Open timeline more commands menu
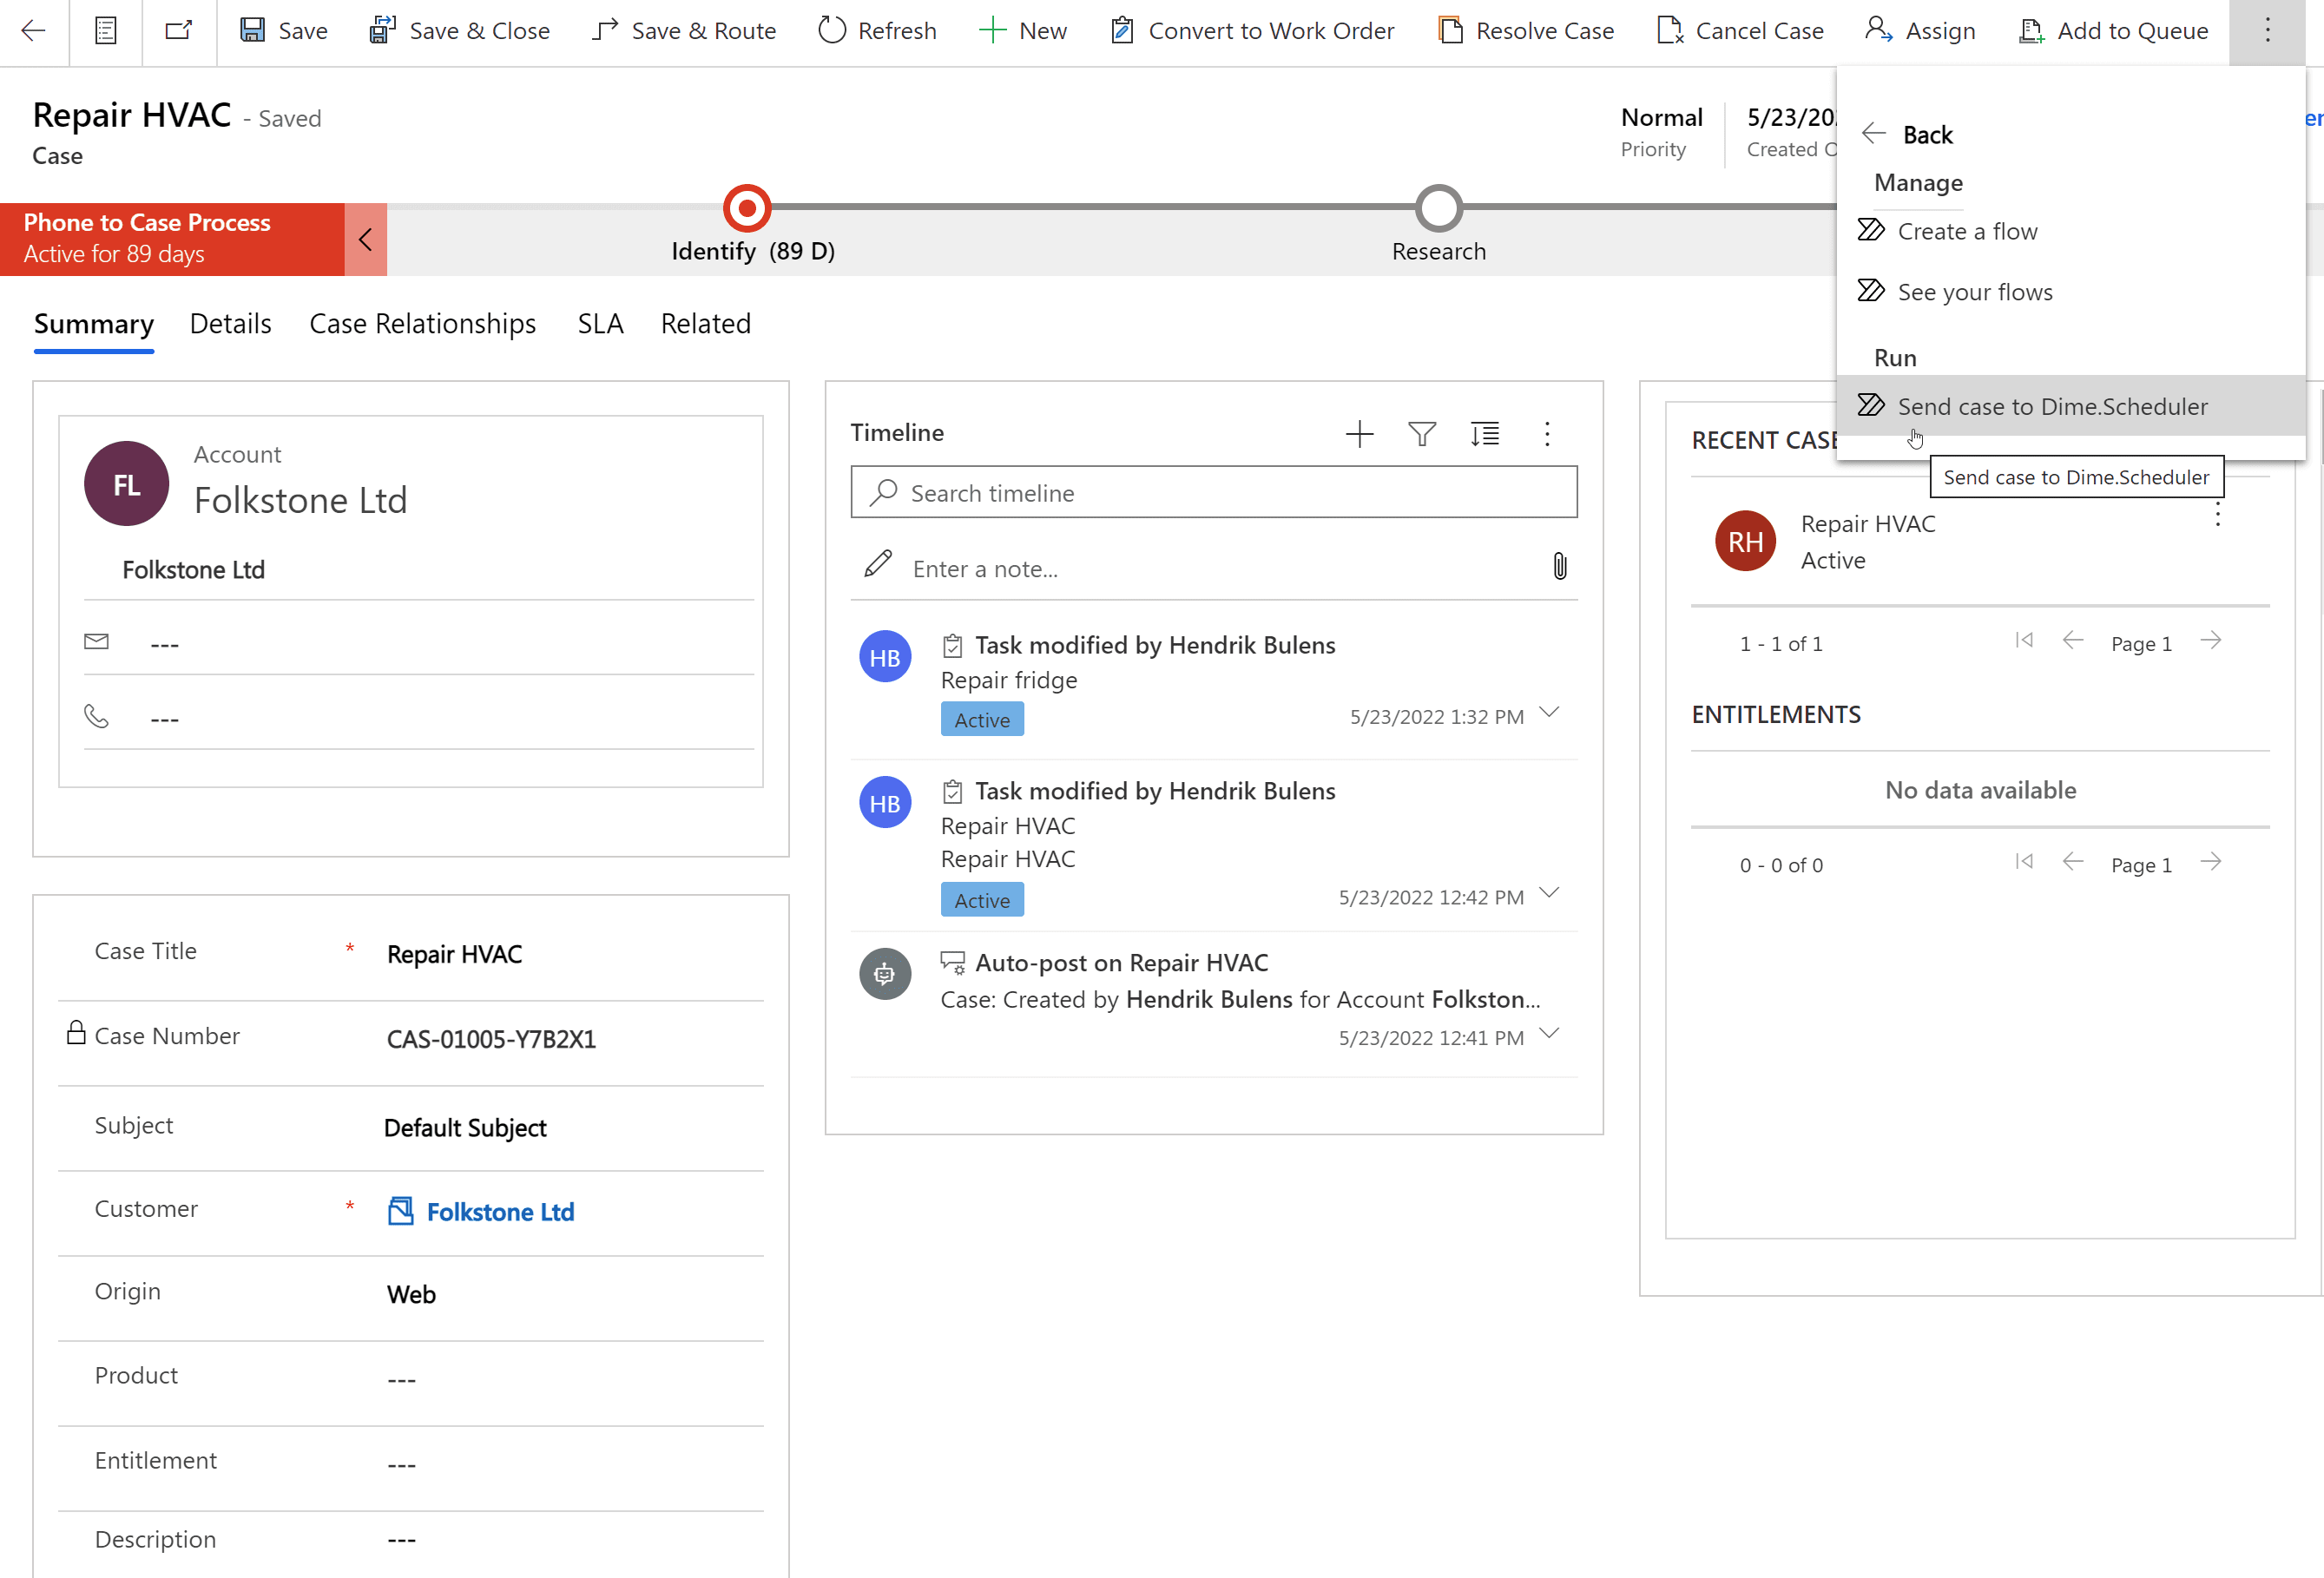Viewport: 2324px width, 1578px height. [1546, 434]
